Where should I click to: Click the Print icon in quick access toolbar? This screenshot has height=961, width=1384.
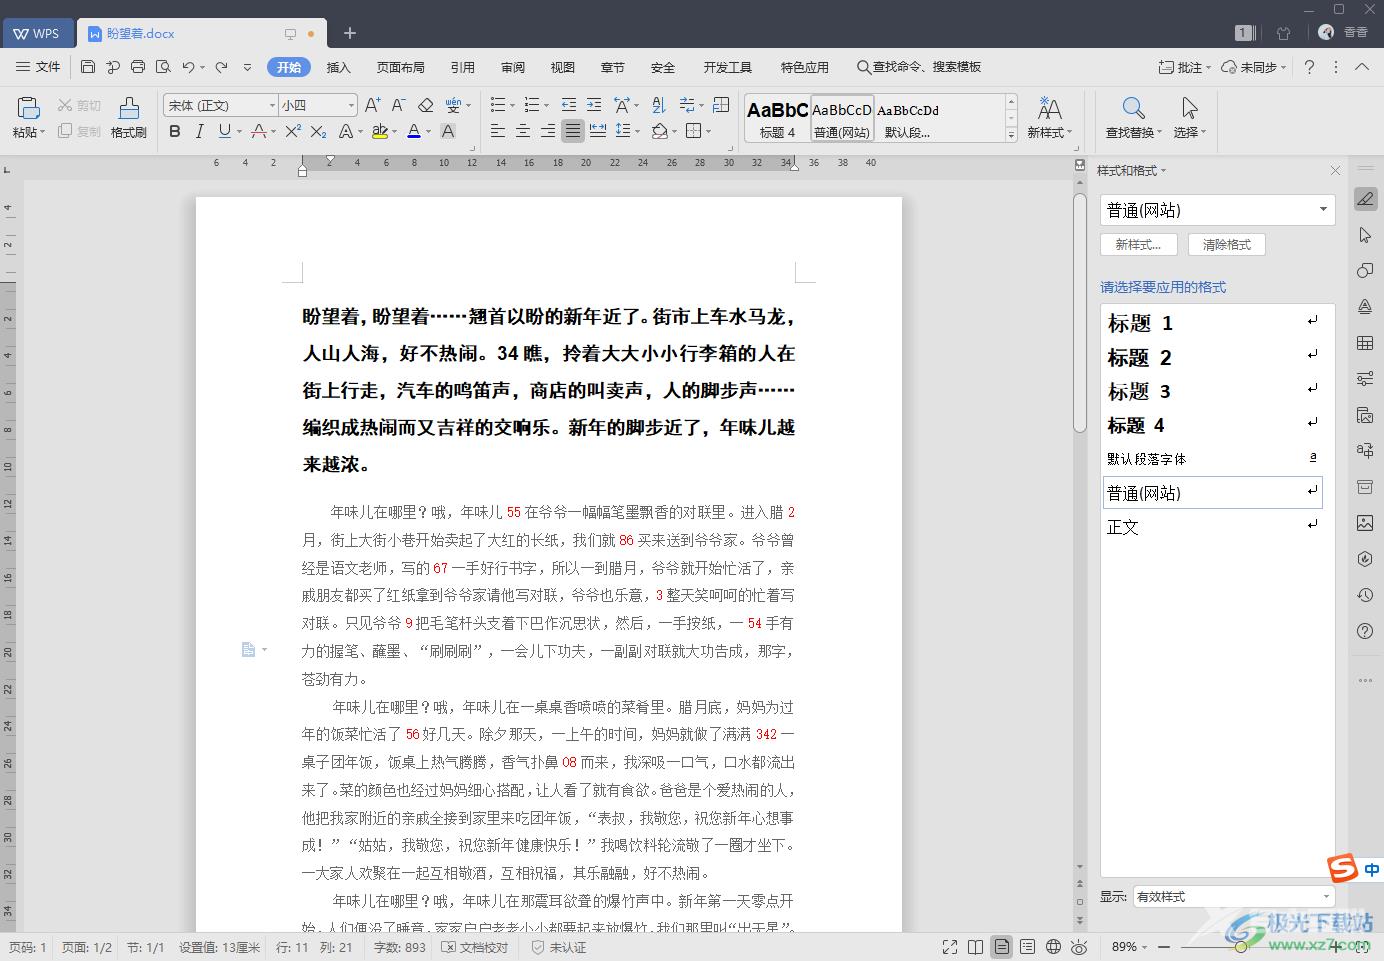pyautogui.click(x=138, y=67)
